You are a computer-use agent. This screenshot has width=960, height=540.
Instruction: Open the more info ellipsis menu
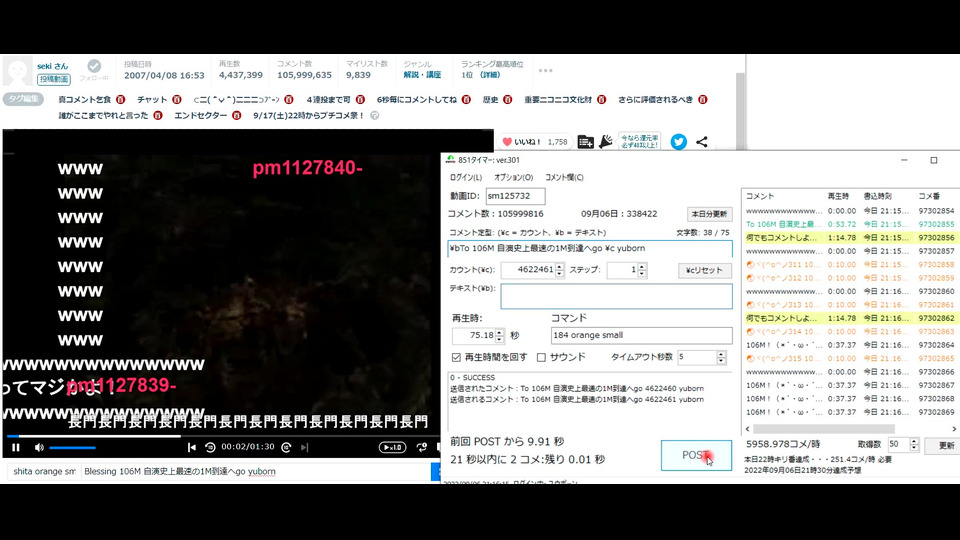coord(546,70)
